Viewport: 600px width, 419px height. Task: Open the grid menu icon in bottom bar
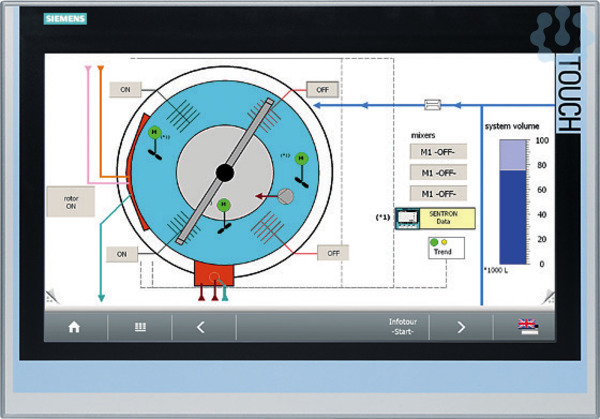pos(141,326)
